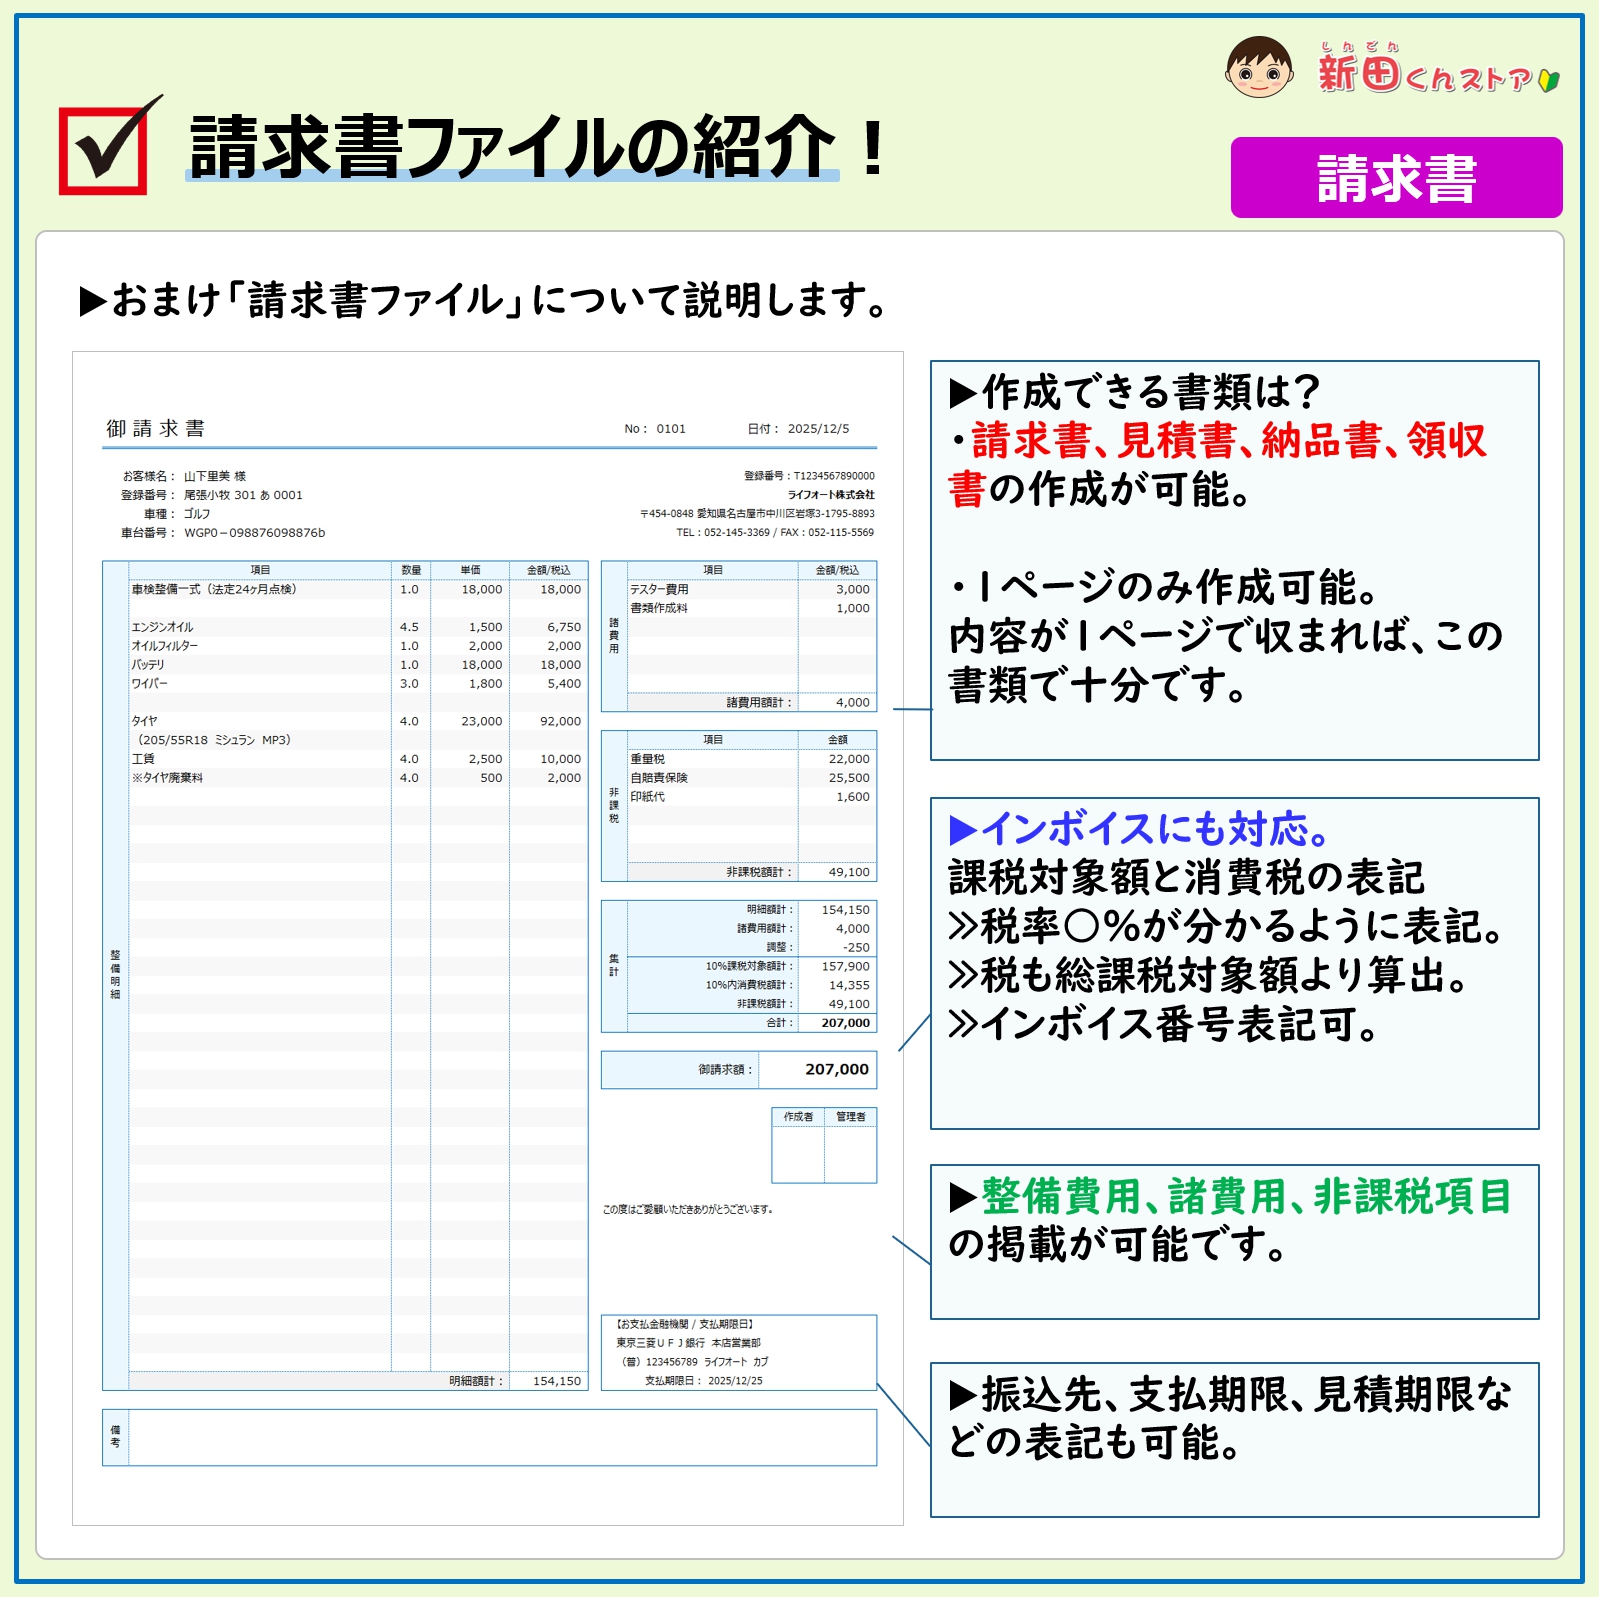Click the ≫ marker before 税率○%が分かるように表記

(963, 927)
